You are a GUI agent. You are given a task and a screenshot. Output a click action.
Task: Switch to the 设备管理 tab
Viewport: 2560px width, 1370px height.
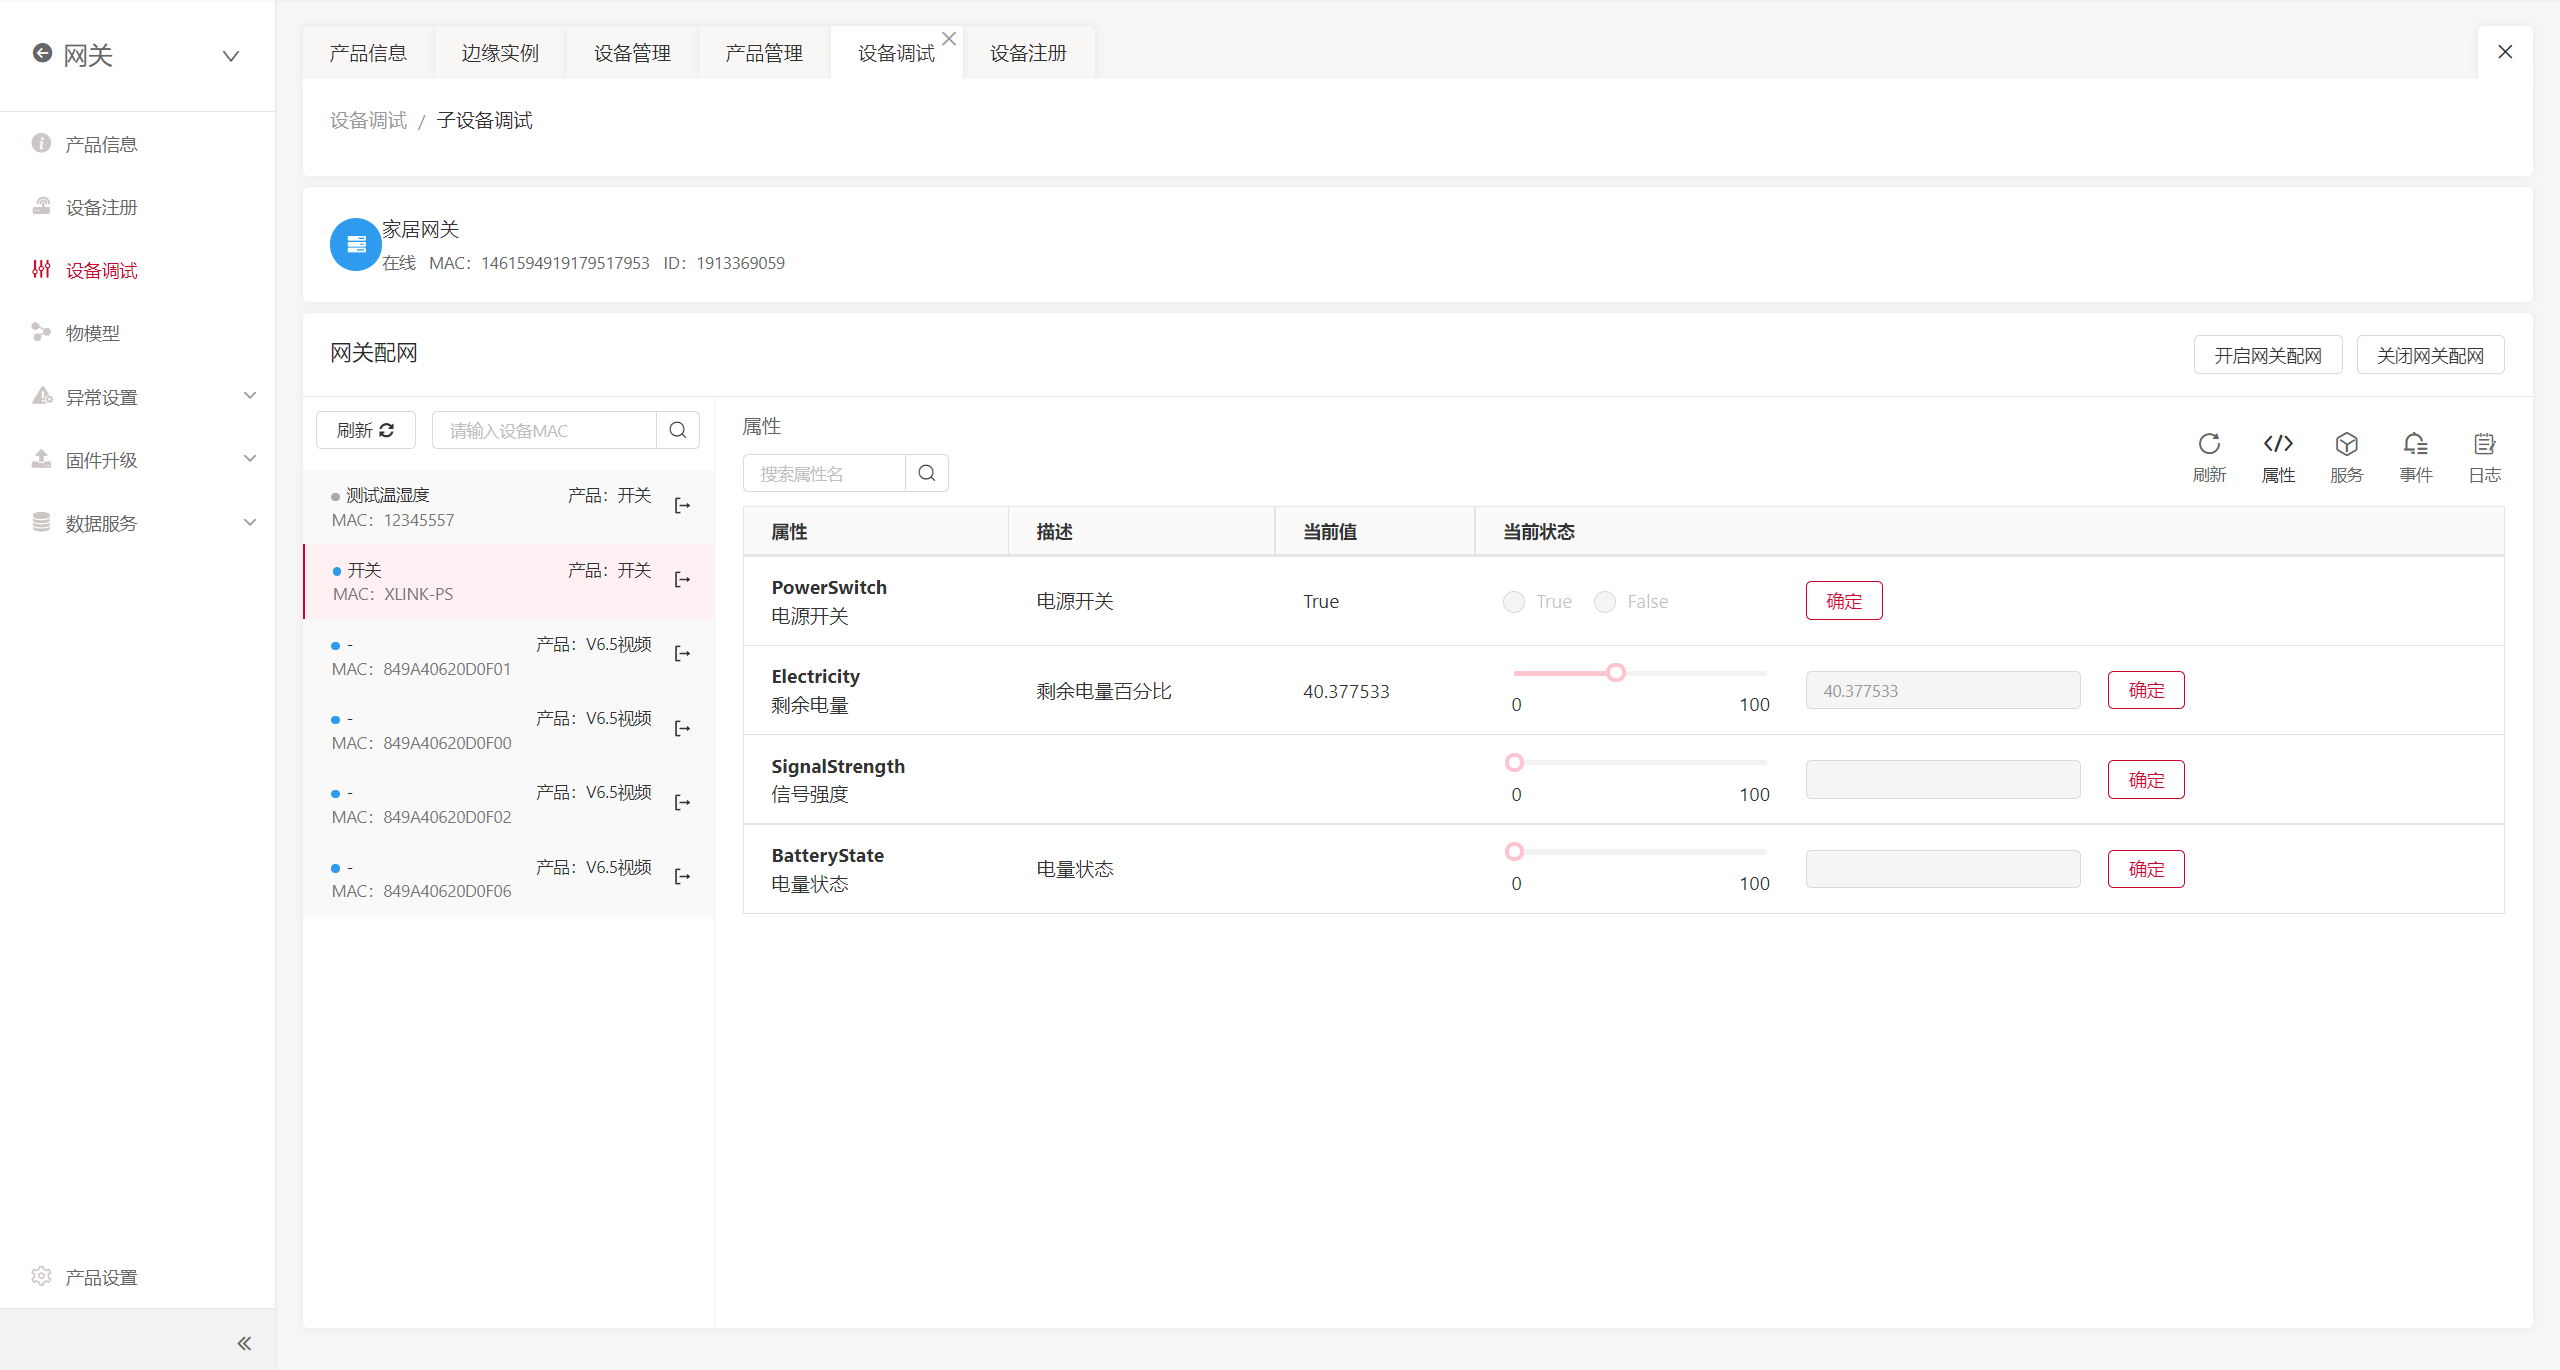632,53
